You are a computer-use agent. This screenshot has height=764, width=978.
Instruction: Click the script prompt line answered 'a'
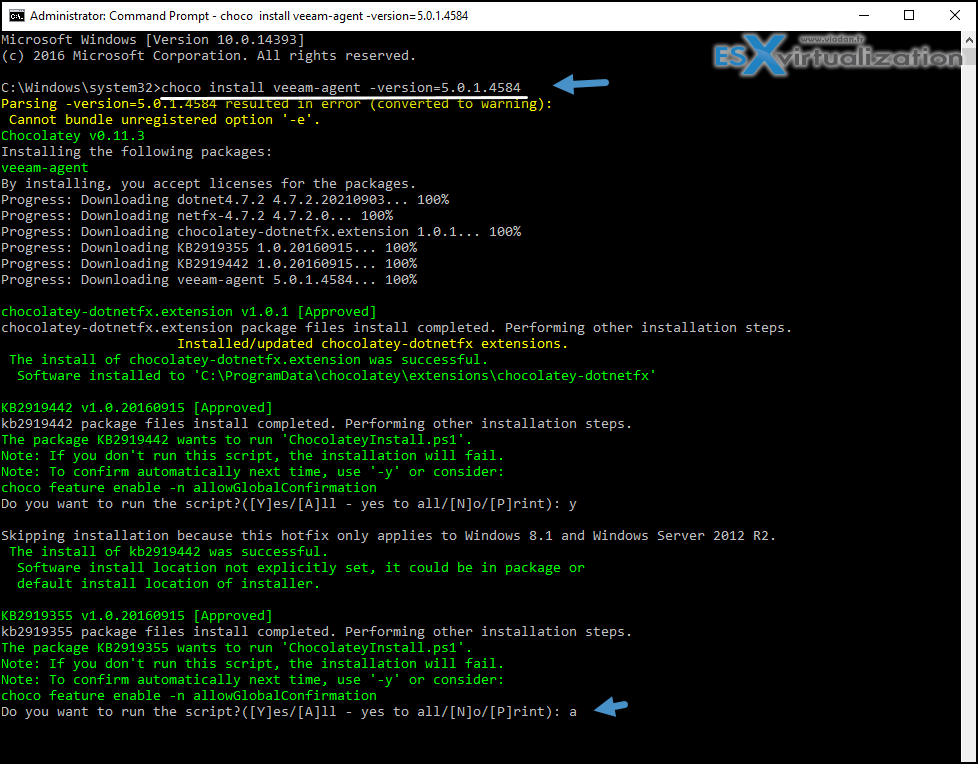pos(289,712)
